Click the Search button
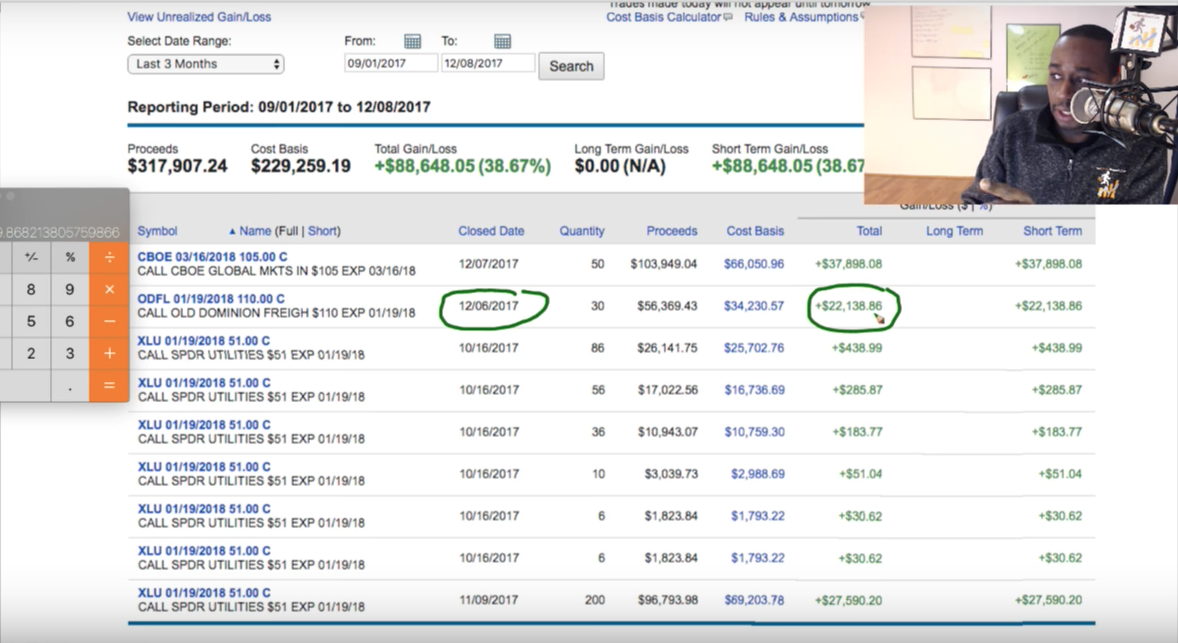1178x643 pixels. [x=571, y=66]
